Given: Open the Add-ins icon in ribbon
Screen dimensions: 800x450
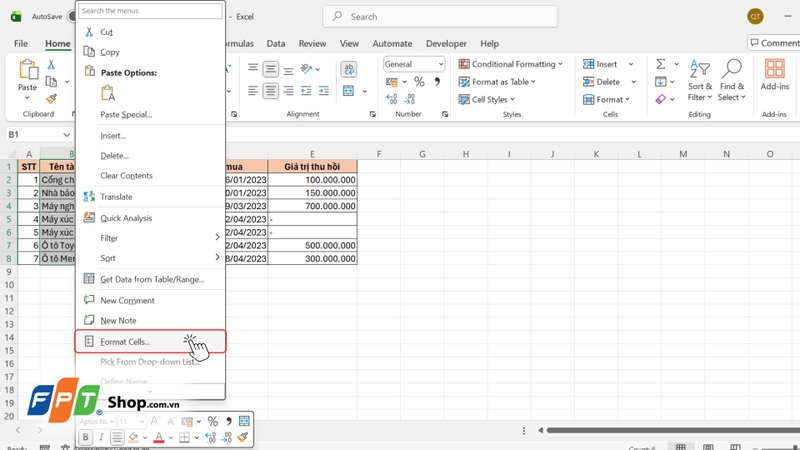Looking at the screenshot, I should 774,75.
